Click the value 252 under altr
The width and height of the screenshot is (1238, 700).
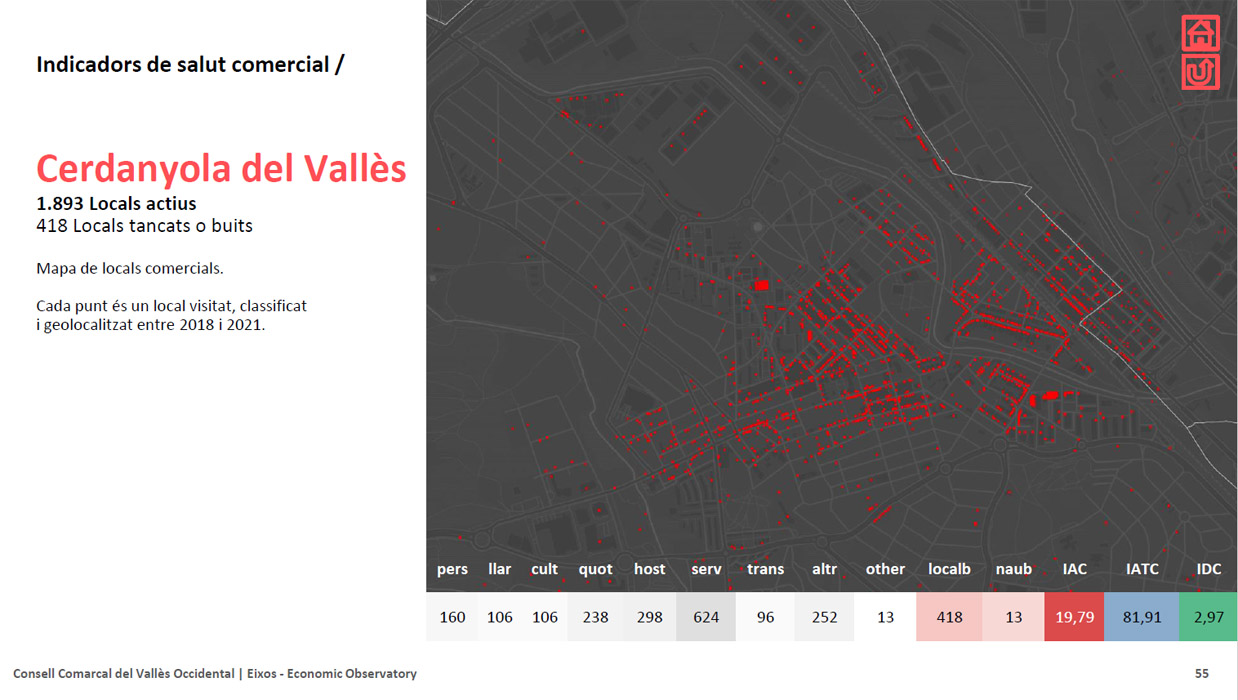click(x=825, y=617)
